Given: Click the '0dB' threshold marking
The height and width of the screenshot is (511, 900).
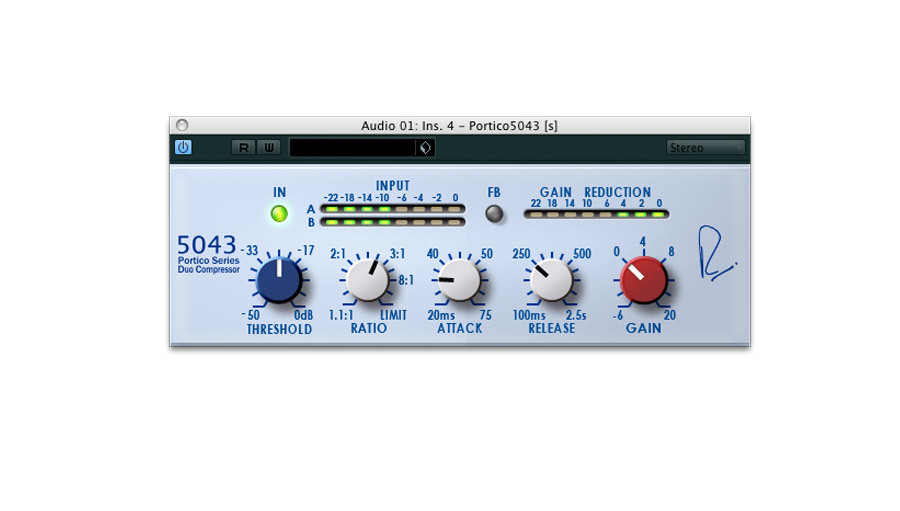Looking at the screenshot, I should [304, 315].
